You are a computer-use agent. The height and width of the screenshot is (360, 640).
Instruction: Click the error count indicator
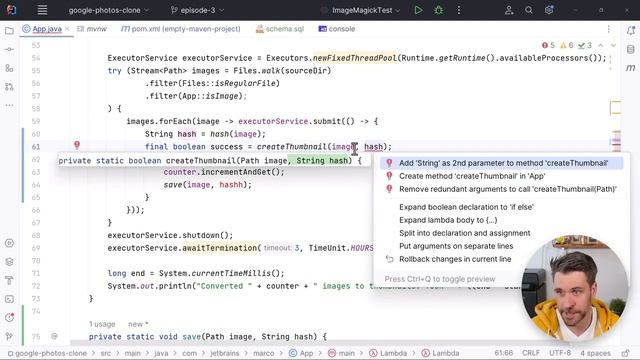point(548,45)
